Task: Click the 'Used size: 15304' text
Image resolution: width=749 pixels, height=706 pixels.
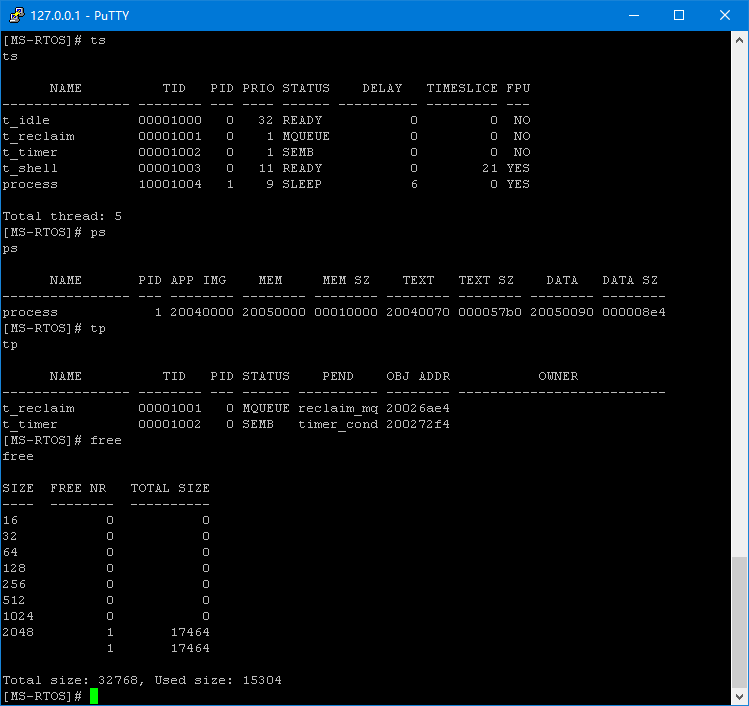Action: [x=218, y=680]
